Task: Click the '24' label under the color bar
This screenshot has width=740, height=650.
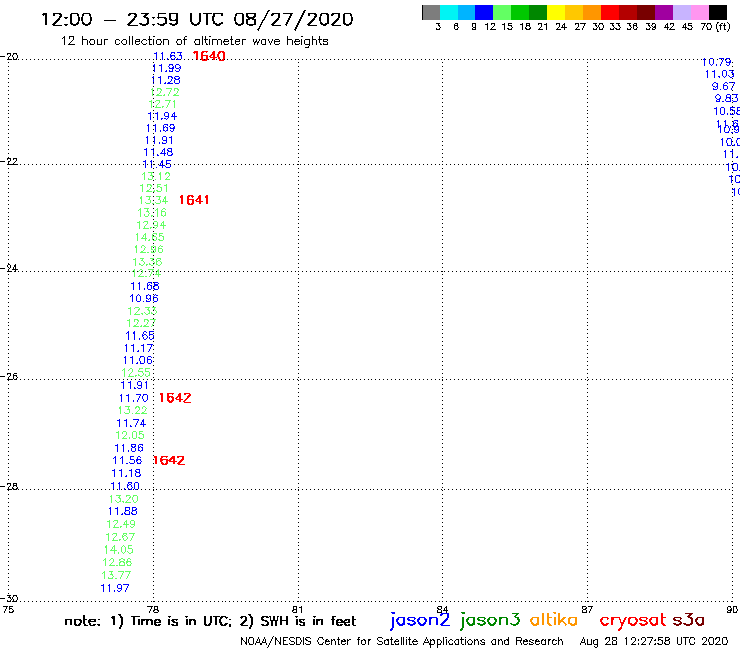Action: point(561,27)
